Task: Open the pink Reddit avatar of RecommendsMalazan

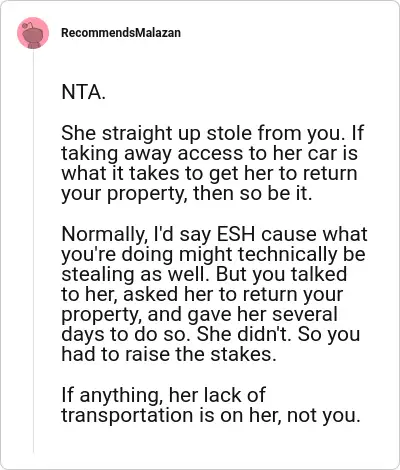Action: tap(33, 33)
